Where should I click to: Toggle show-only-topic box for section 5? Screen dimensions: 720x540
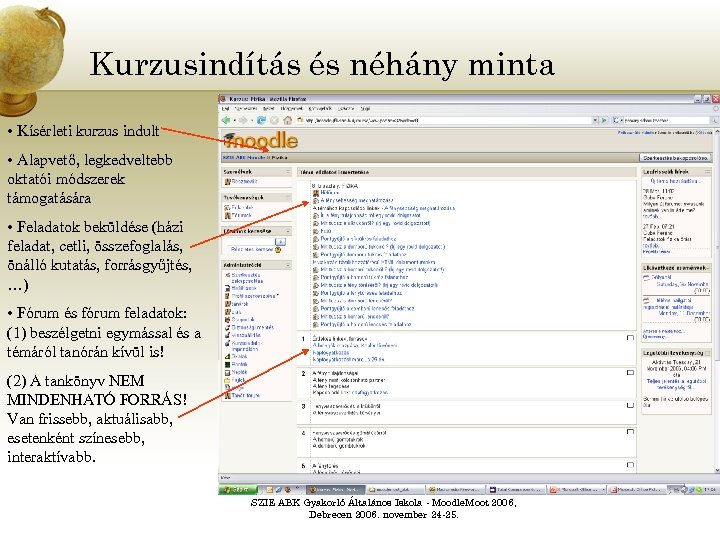pyautogui.click(x=630, y=465)
